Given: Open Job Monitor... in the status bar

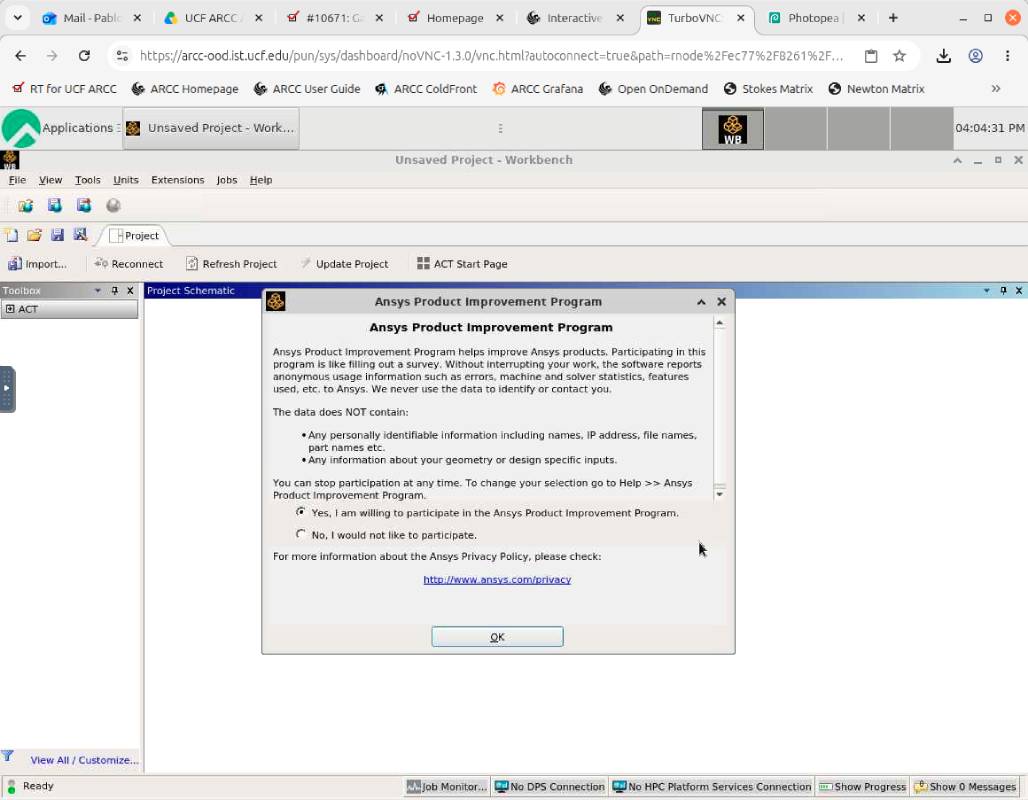Looking at the screenshot, I should [x=446, y=786].
